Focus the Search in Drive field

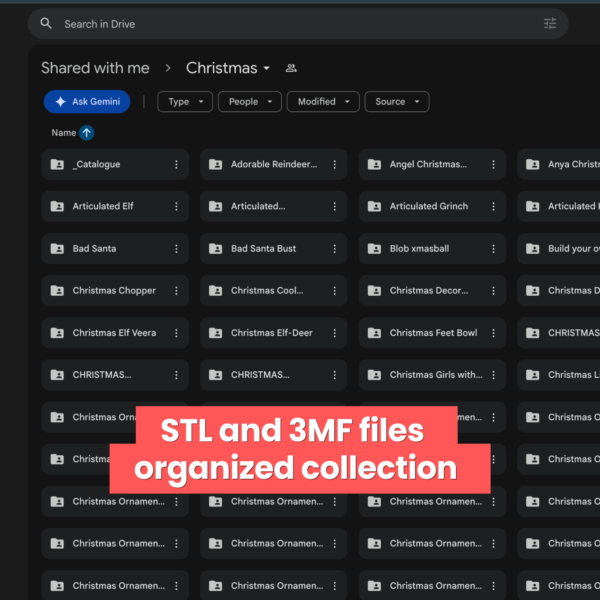click(x=298, y=24)
